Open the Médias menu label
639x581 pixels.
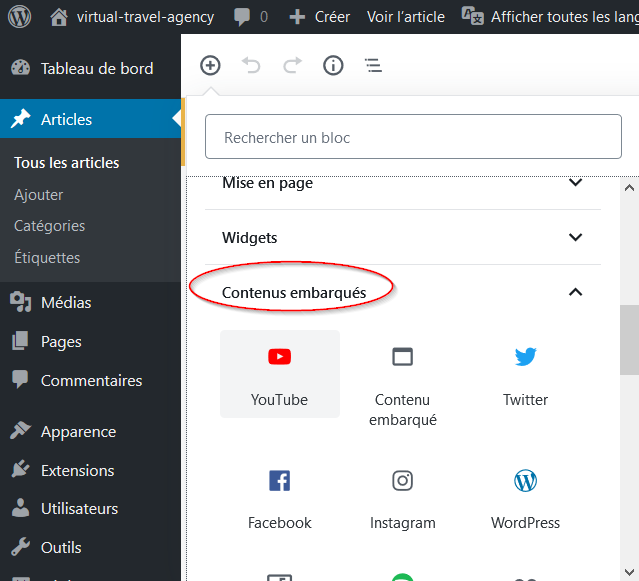(x=66, y=302)
